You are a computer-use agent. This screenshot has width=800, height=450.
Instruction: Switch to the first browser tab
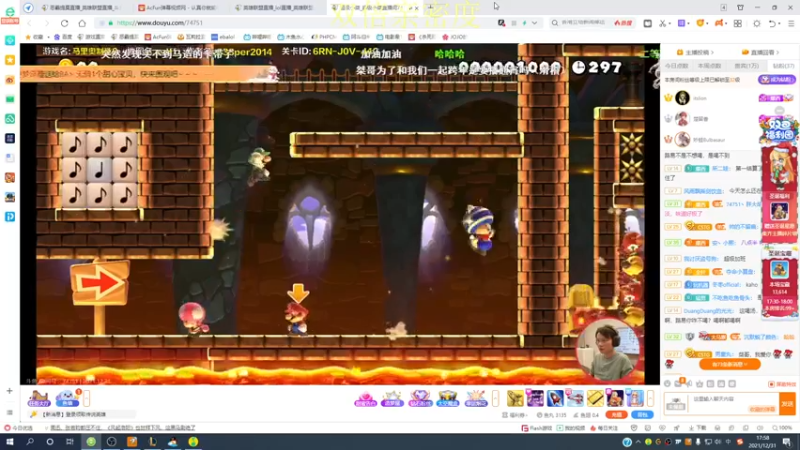point(81,8)
